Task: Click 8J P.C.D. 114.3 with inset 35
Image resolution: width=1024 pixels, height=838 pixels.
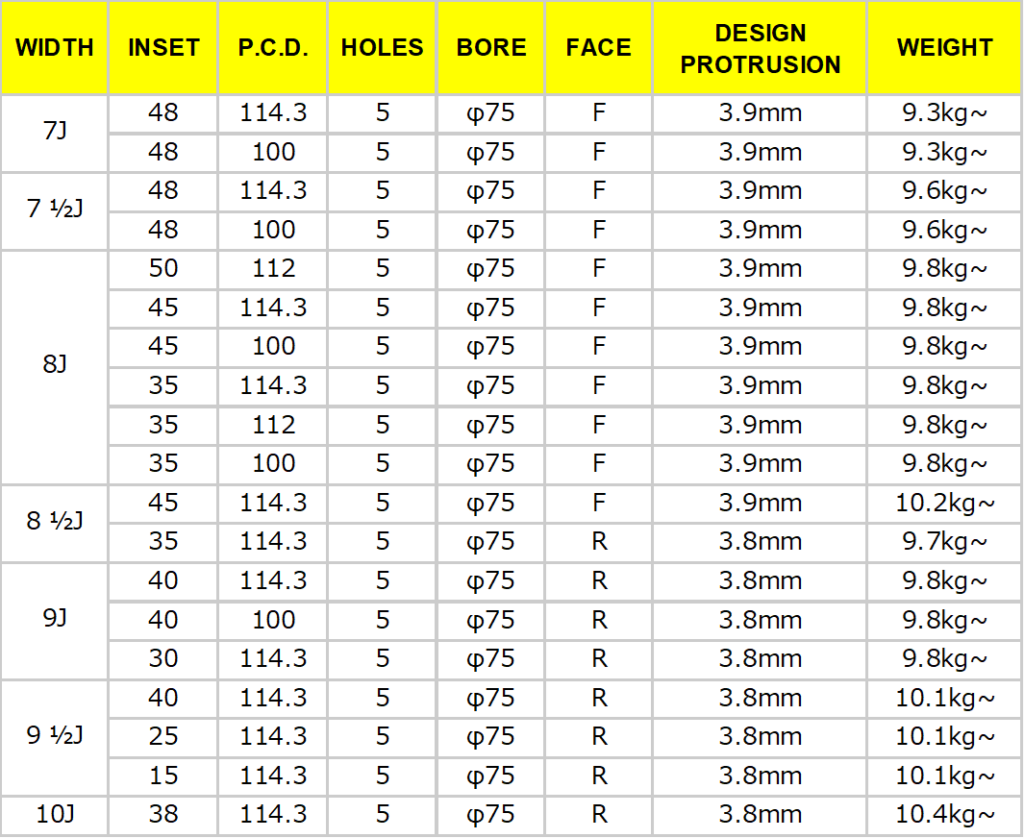Action: point(273,387)
